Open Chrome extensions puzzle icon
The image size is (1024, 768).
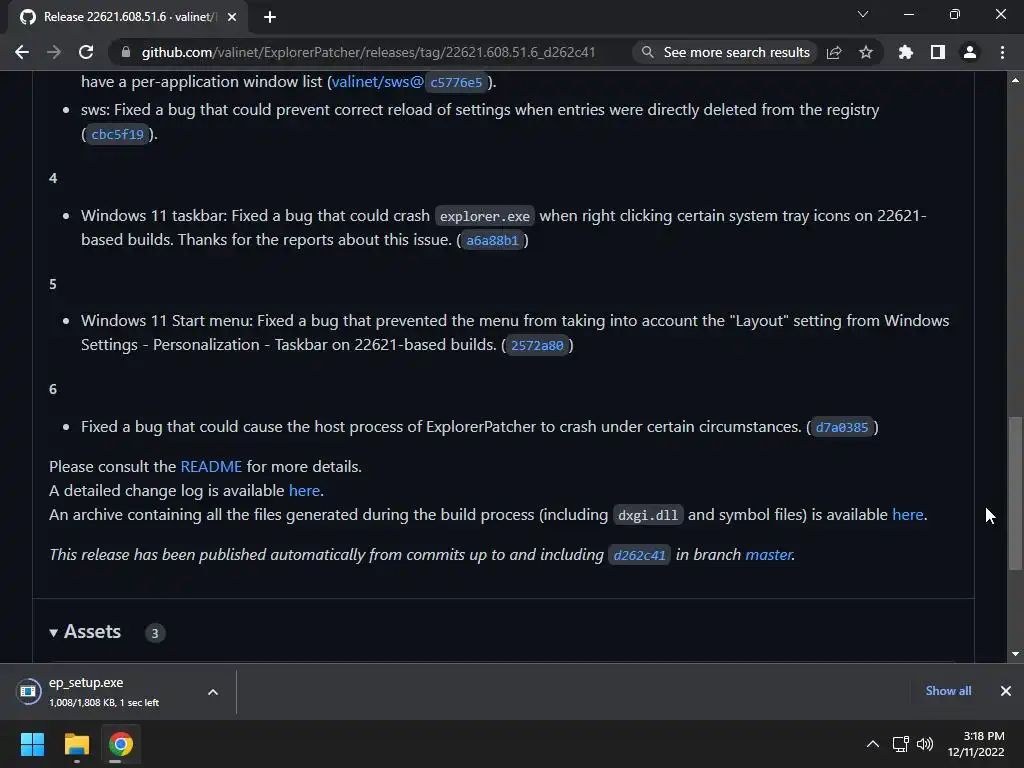coord(906,52)
